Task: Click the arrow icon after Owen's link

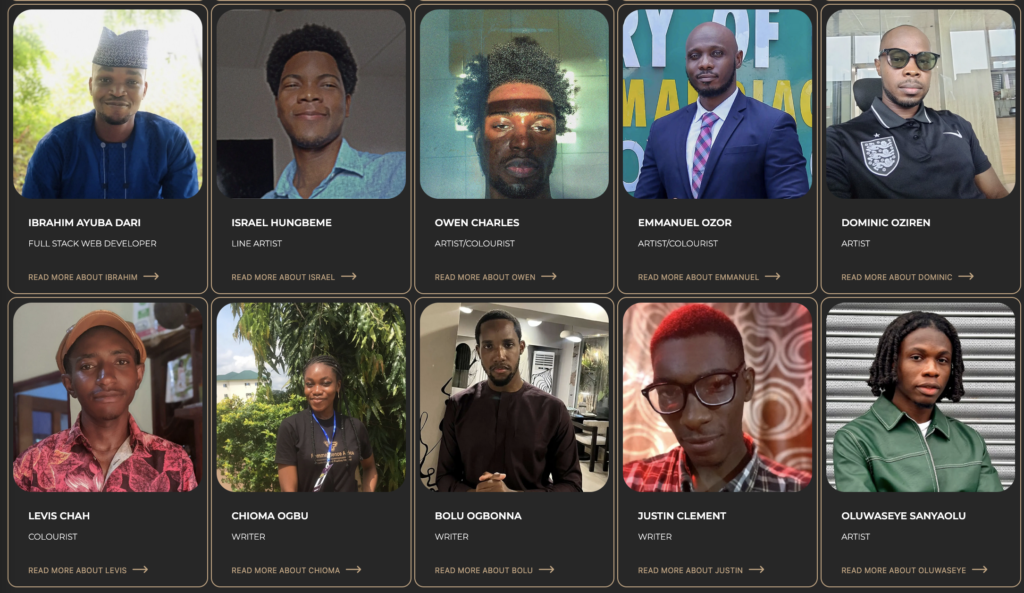Action: point(549,276)
